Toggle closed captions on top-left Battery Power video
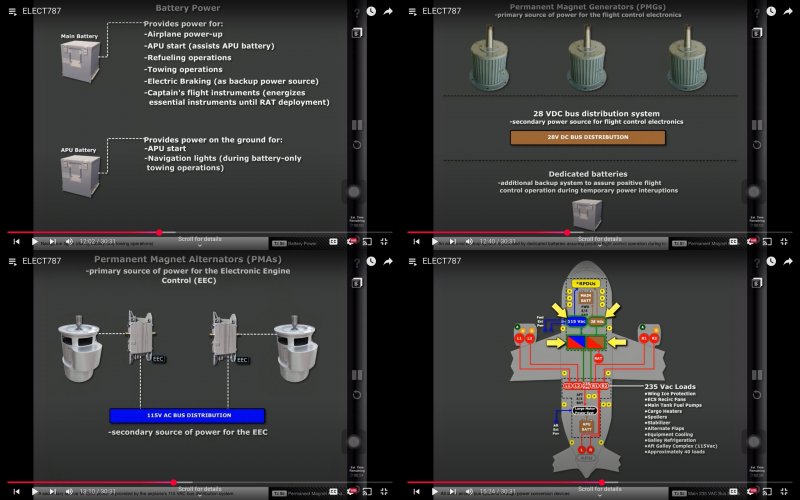Image resolution: width=800 pixels, height=500 pixels. [x=333, y=242]
